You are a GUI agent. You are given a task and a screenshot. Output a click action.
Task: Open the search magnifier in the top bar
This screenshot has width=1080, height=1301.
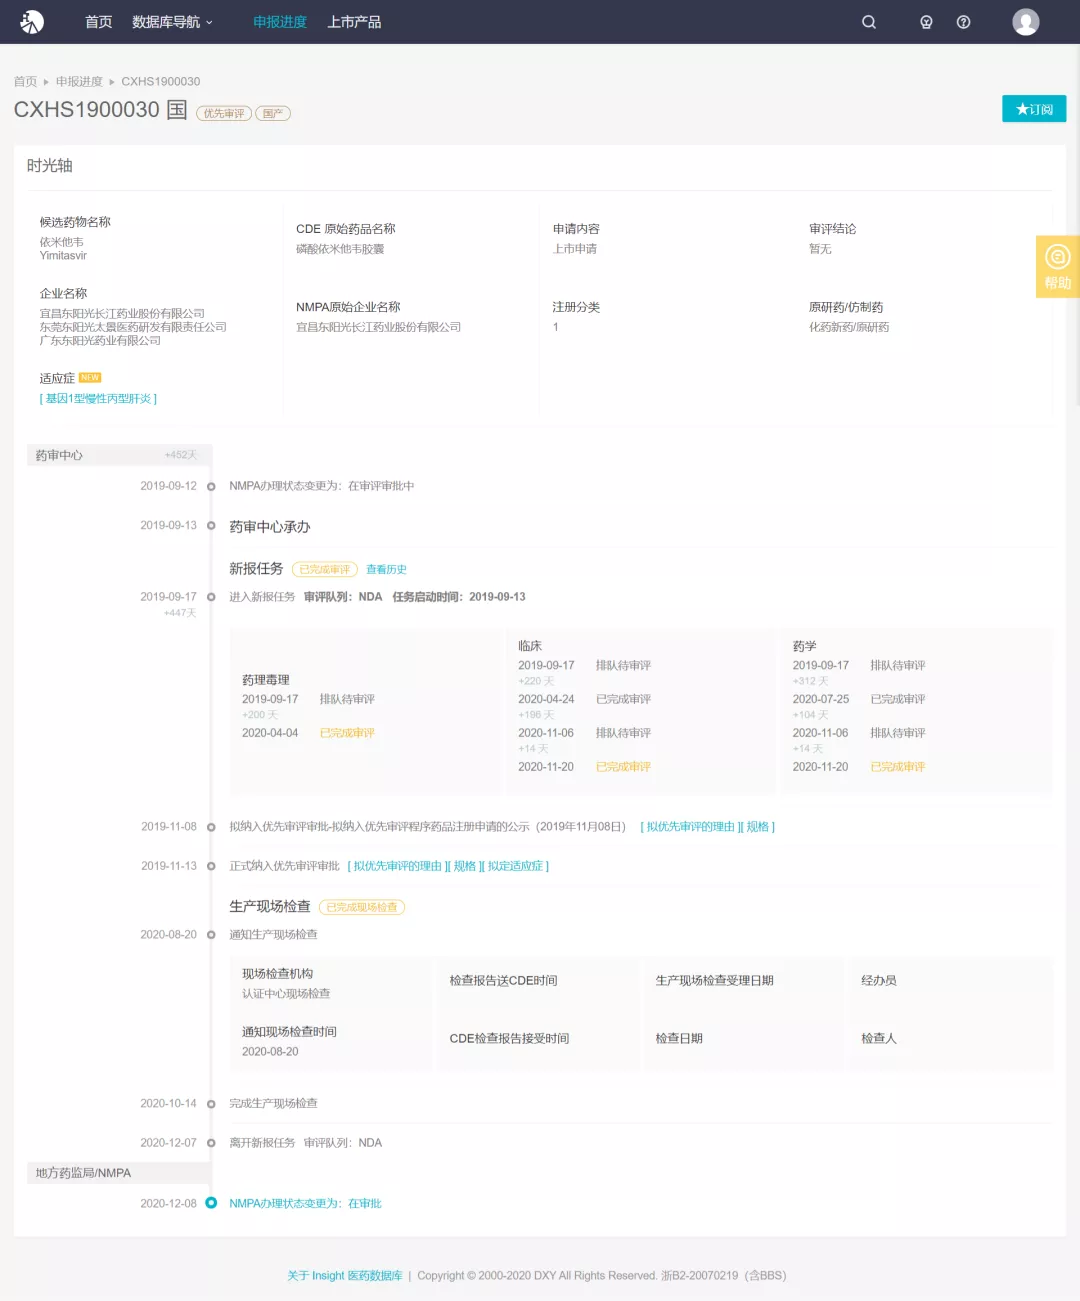pos(869,22)
